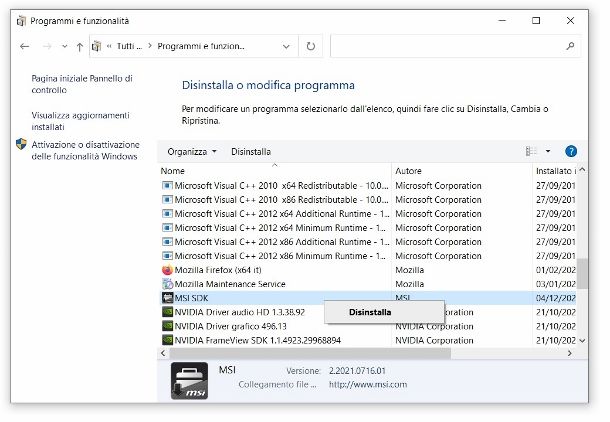This screenshot has height=422, width=610.
Task: Click the http://www.msi.com link text
Action: (368, 385)
